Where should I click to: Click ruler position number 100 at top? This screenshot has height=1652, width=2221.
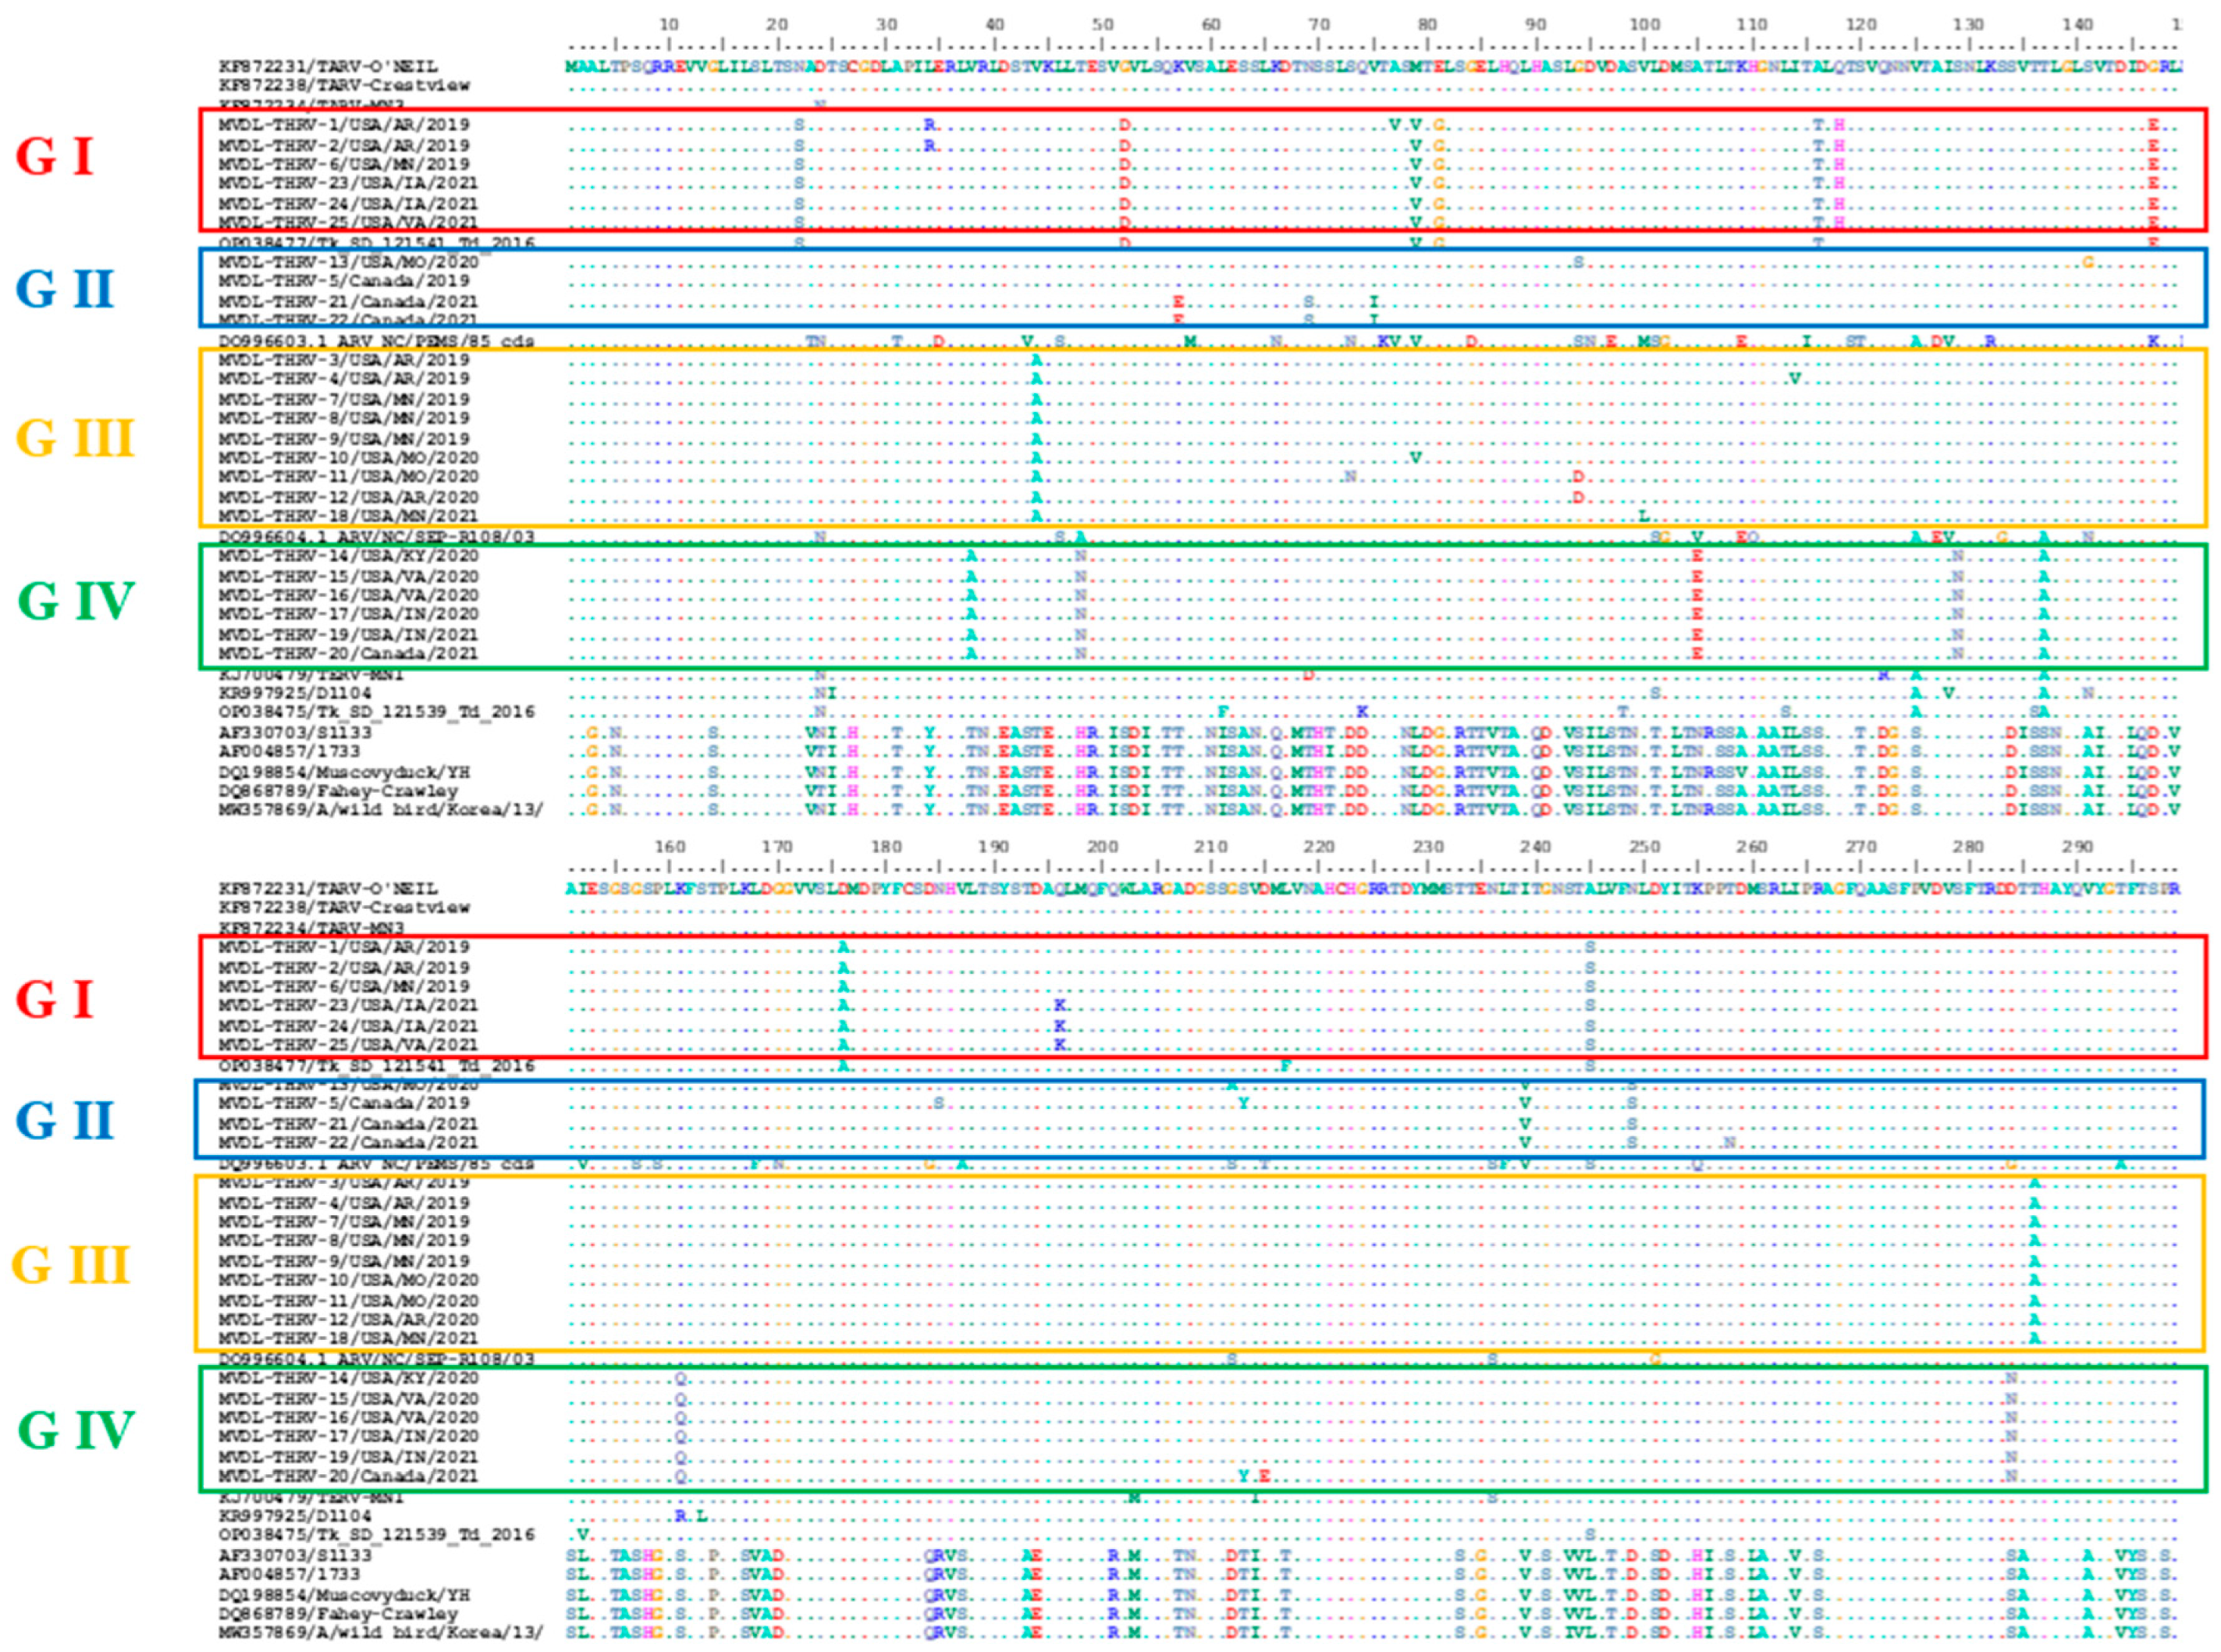[1645, 24]
